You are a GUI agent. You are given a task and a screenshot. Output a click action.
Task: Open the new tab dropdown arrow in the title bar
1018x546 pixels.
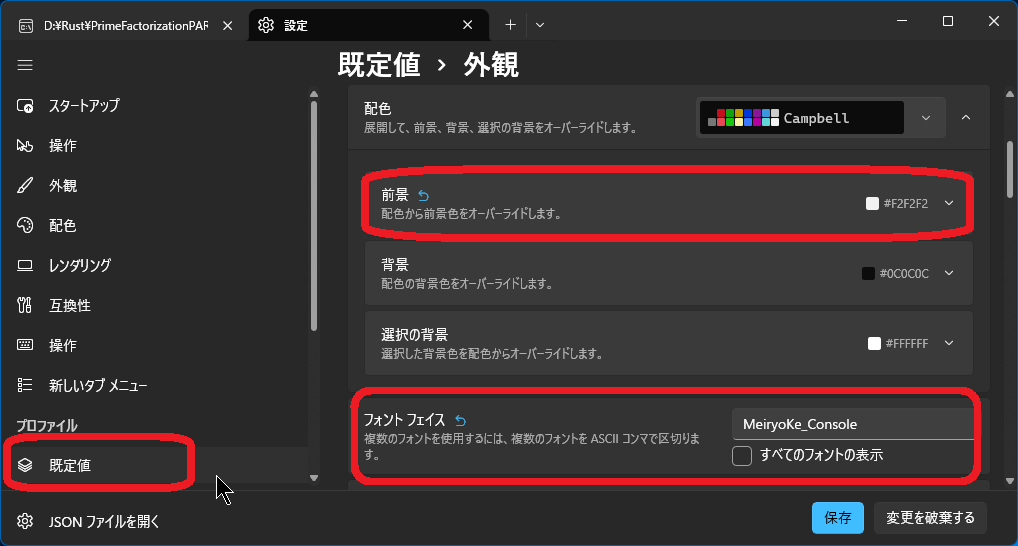(x=540, y=24)
